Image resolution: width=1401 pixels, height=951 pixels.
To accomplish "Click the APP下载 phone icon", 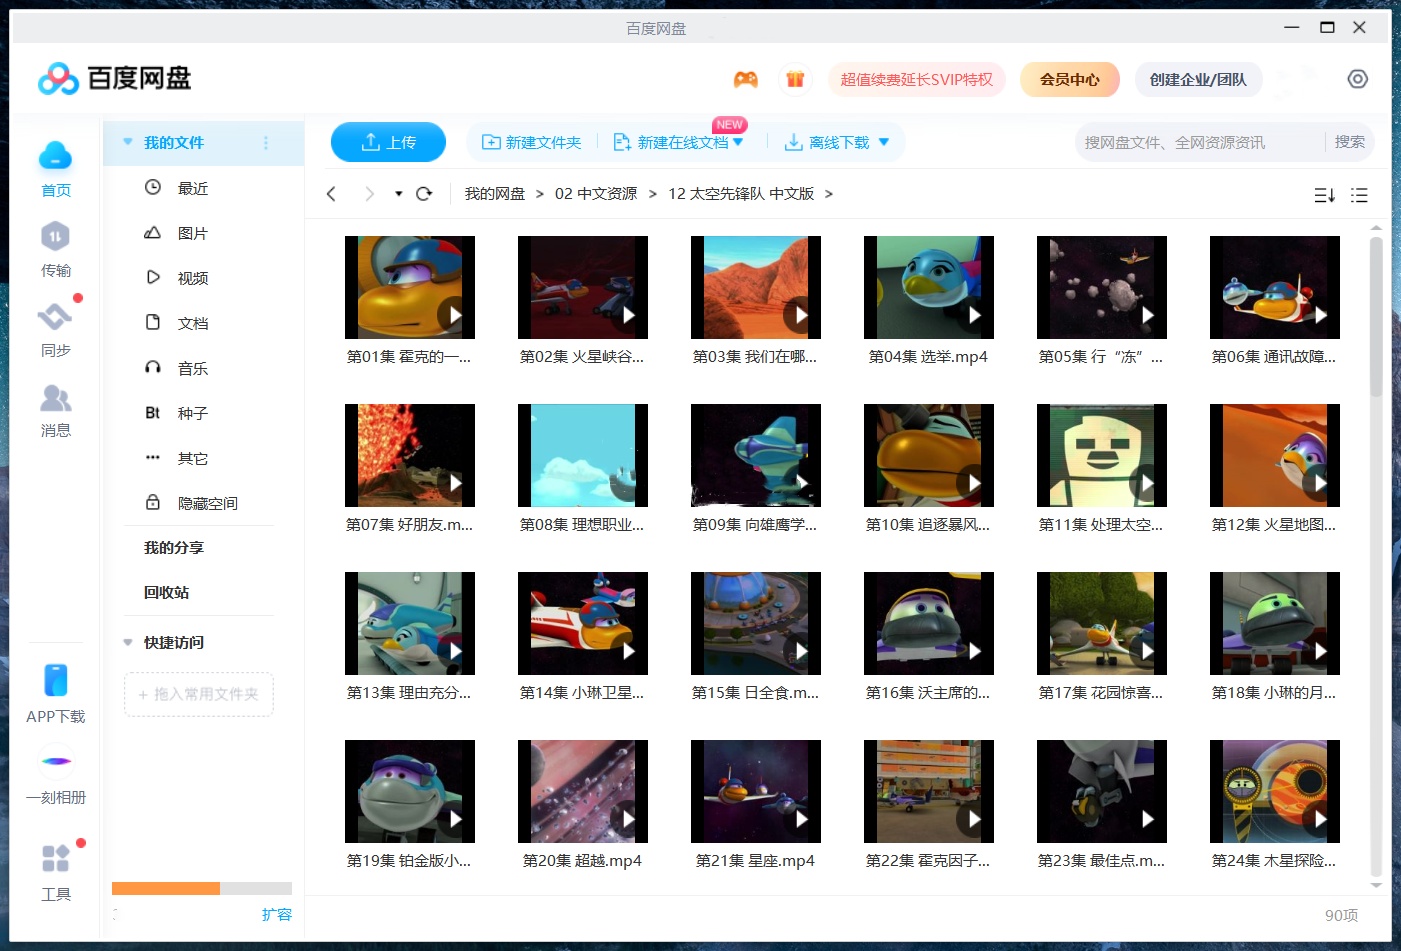I will point(56,680).
